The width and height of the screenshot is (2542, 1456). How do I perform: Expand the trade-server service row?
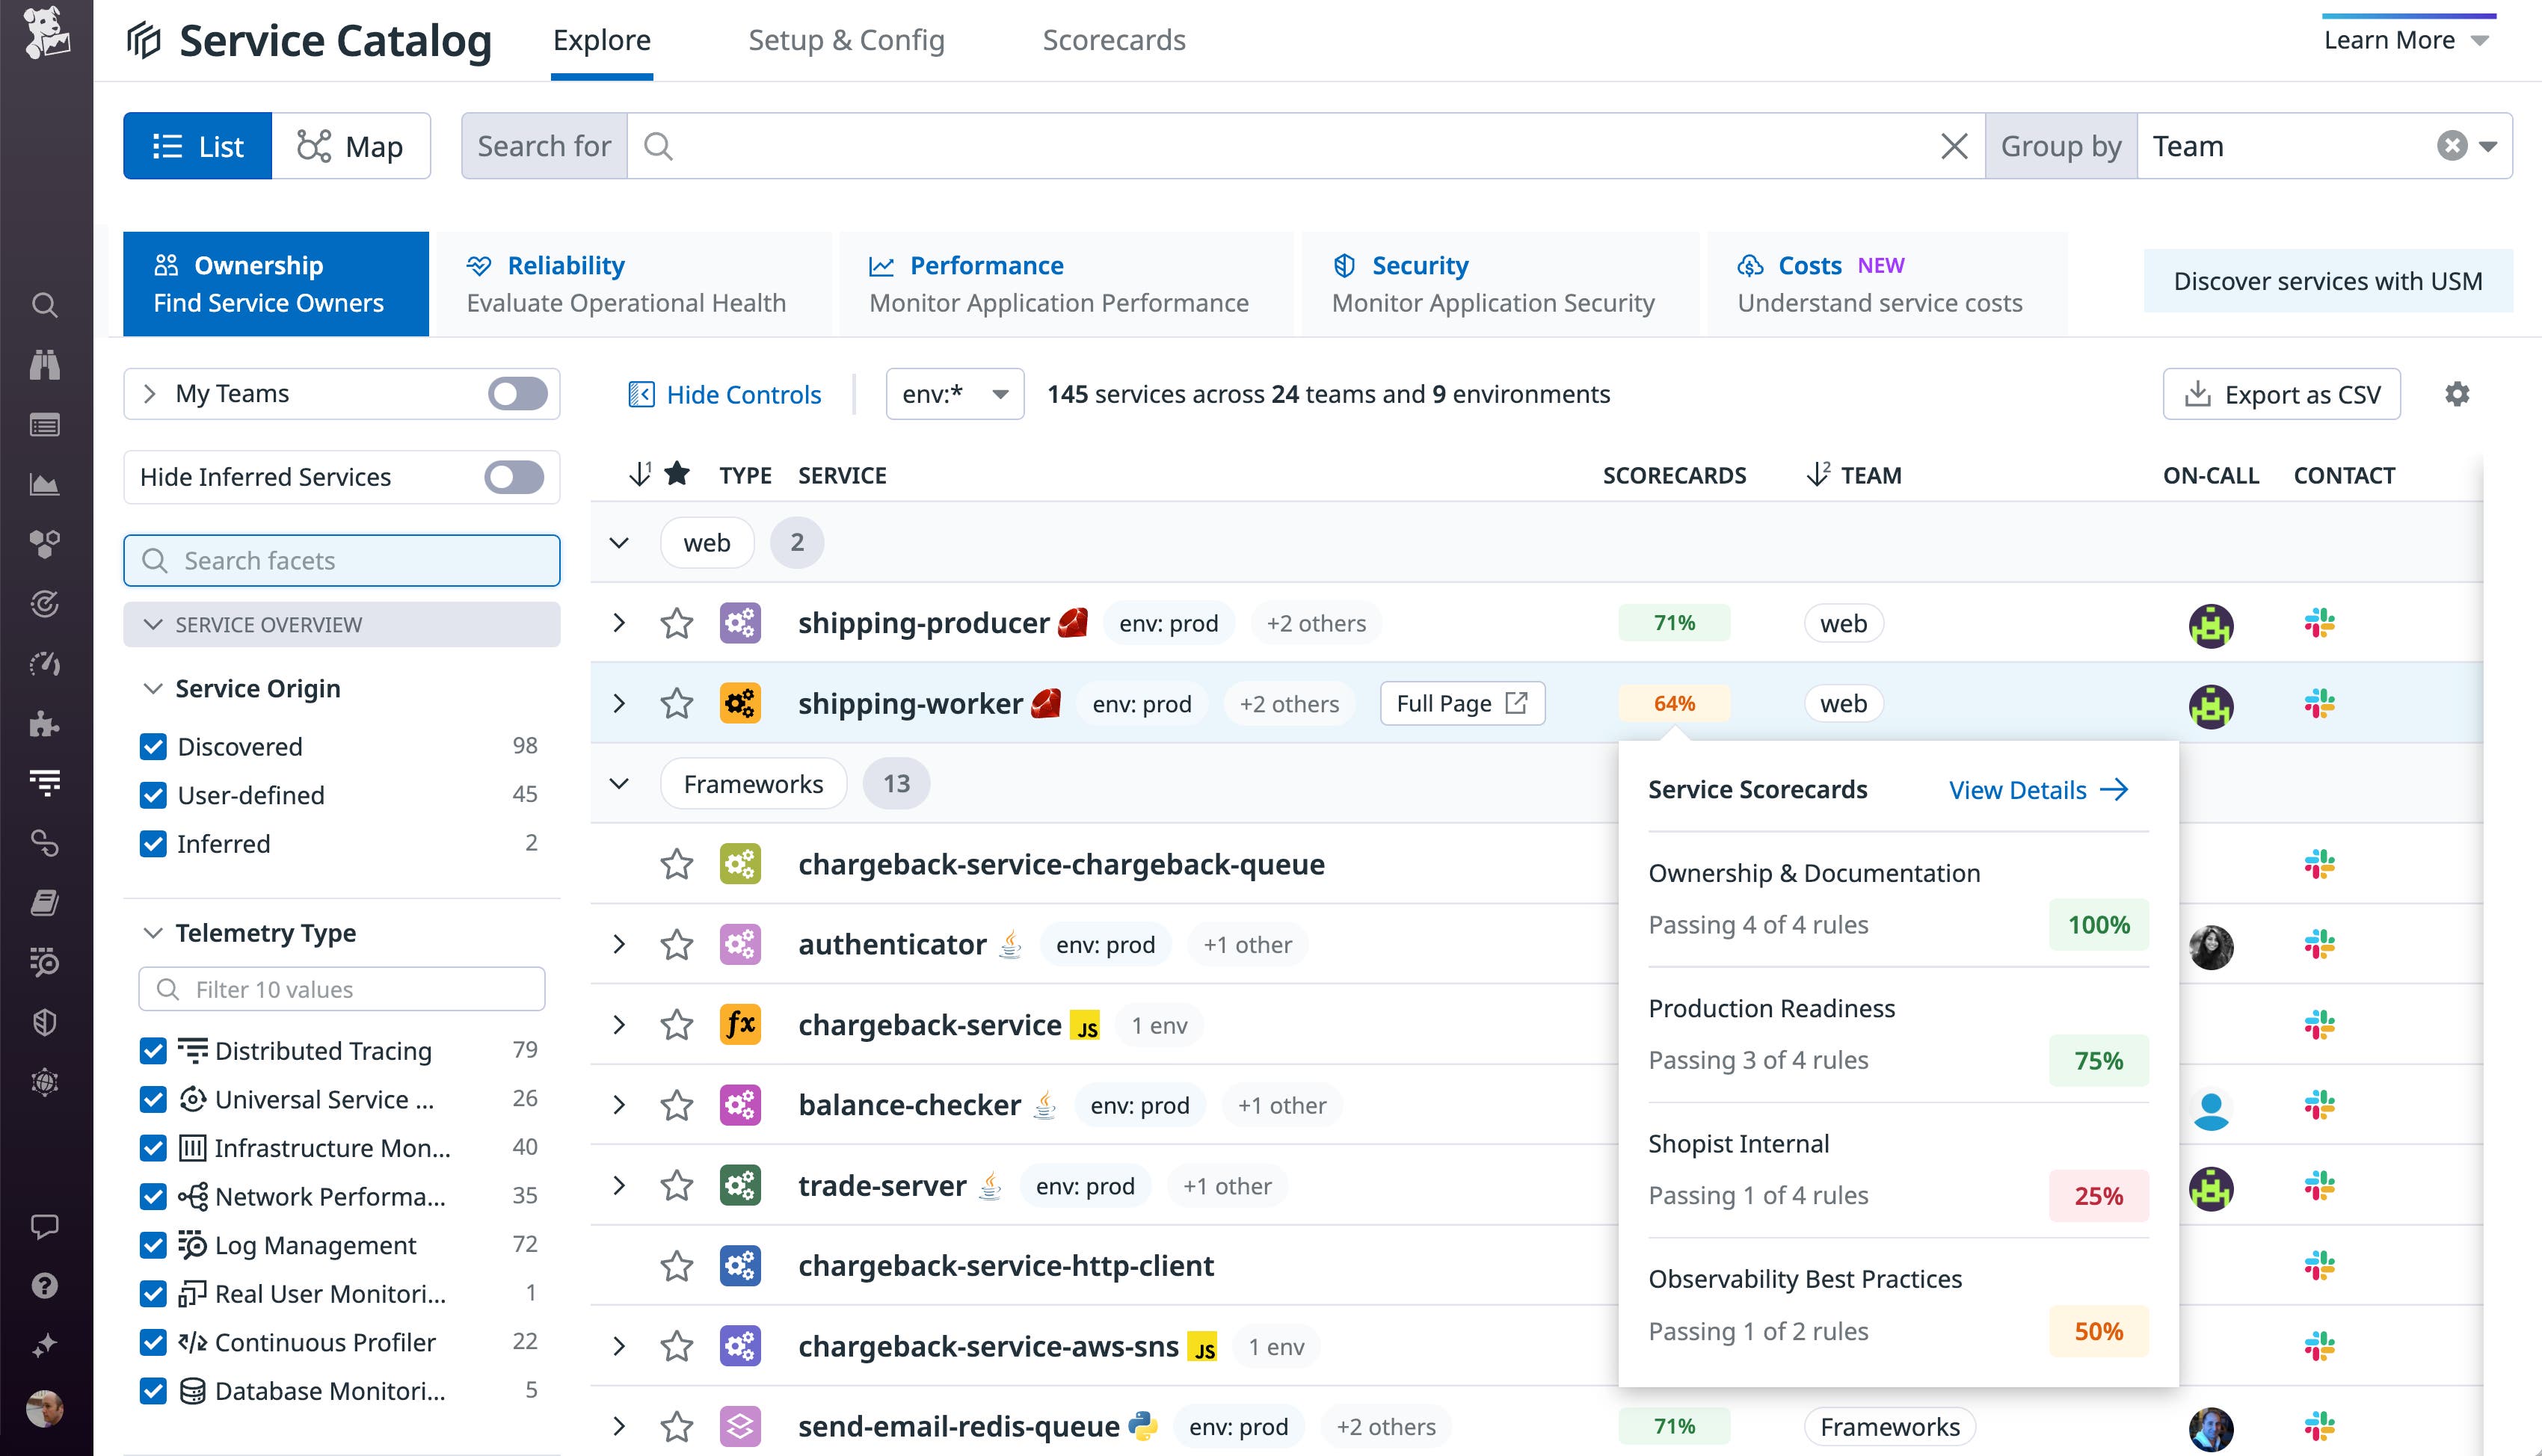619,1186
